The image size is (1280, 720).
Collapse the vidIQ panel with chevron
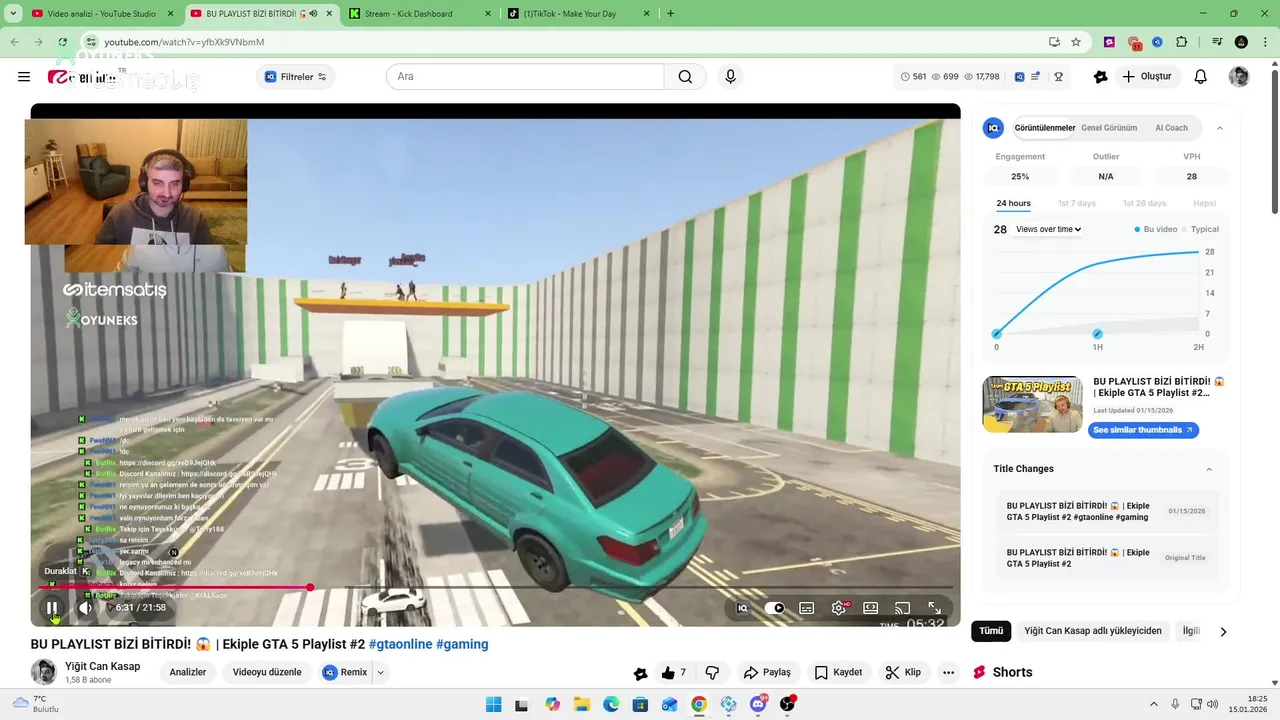pyautogui.click(x=1219, y=128)
